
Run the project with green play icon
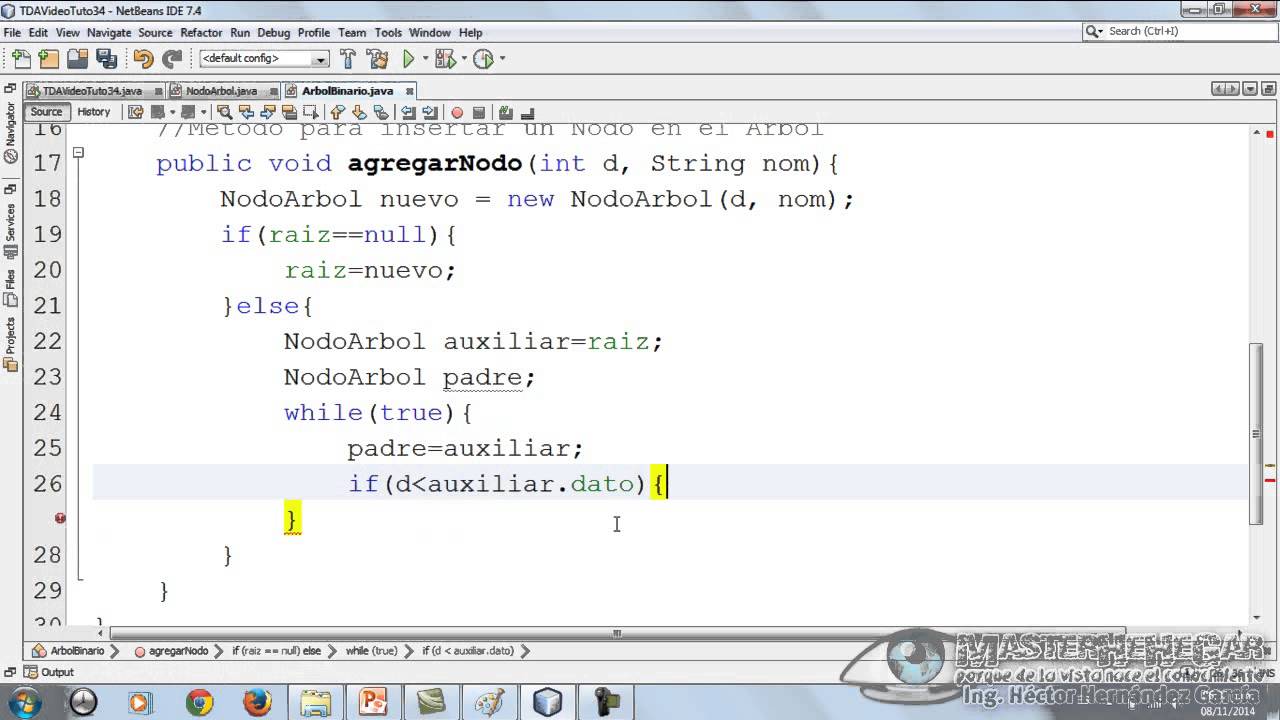tap(409, 59)
